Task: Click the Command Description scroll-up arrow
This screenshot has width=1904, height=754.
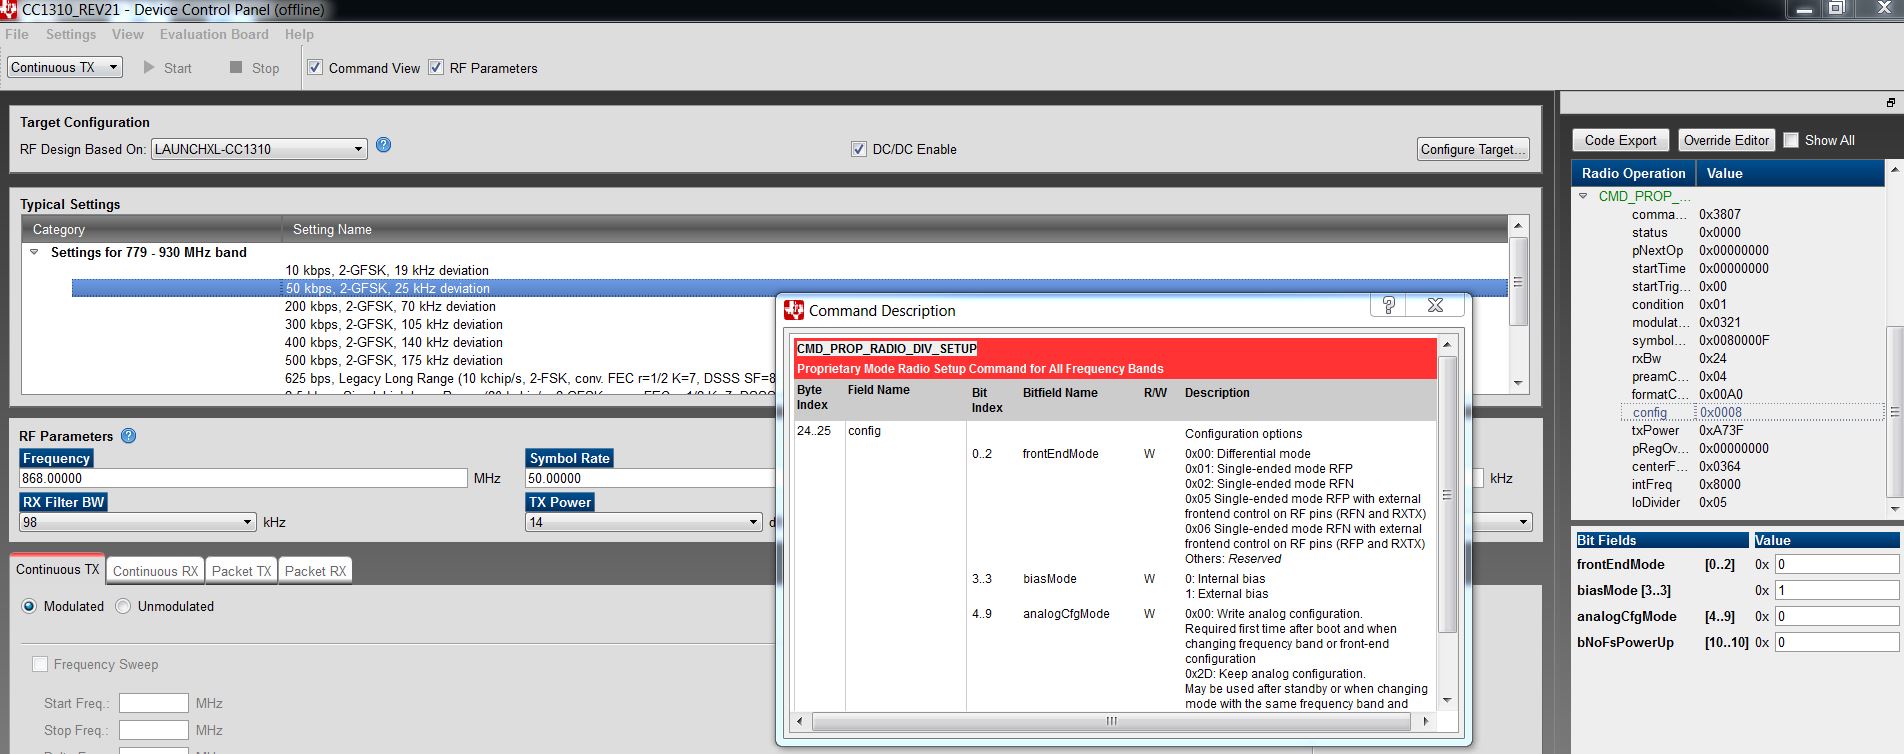Action: (x=1446, y=345)
